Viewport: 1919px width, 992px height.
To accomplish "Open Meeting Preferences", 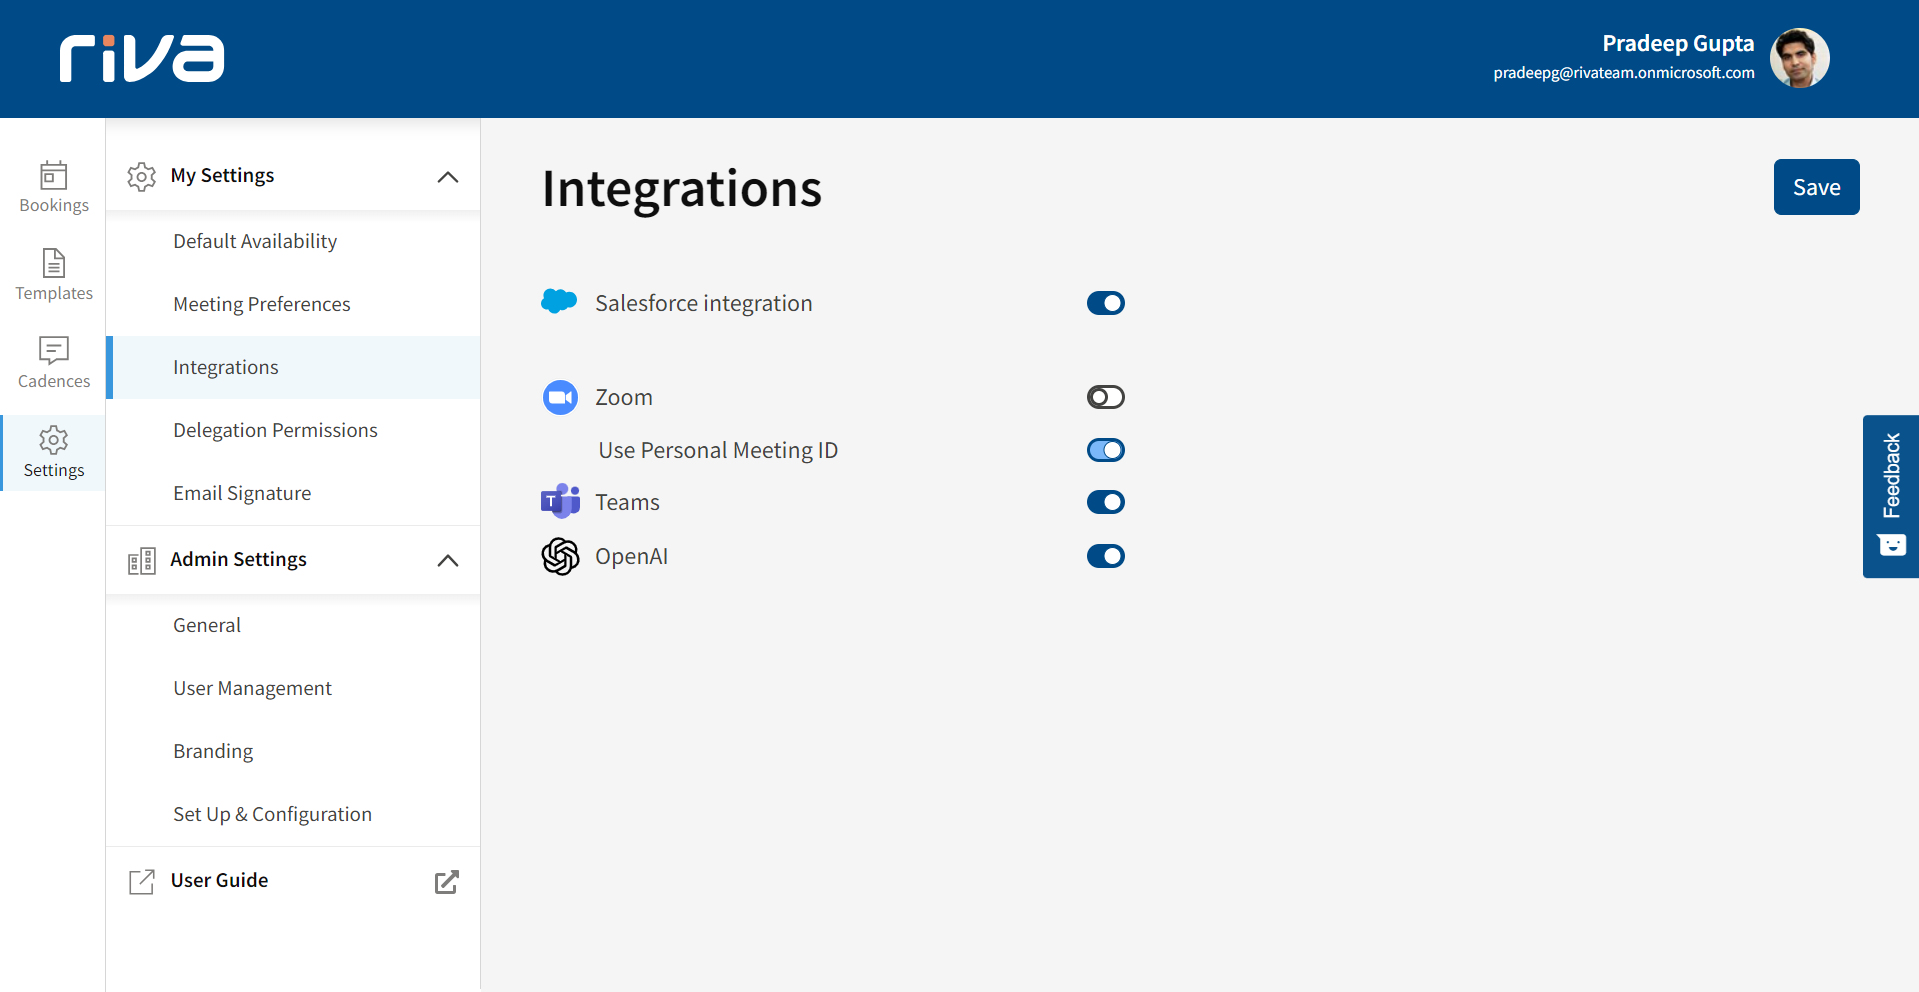I will click(293, 304).
